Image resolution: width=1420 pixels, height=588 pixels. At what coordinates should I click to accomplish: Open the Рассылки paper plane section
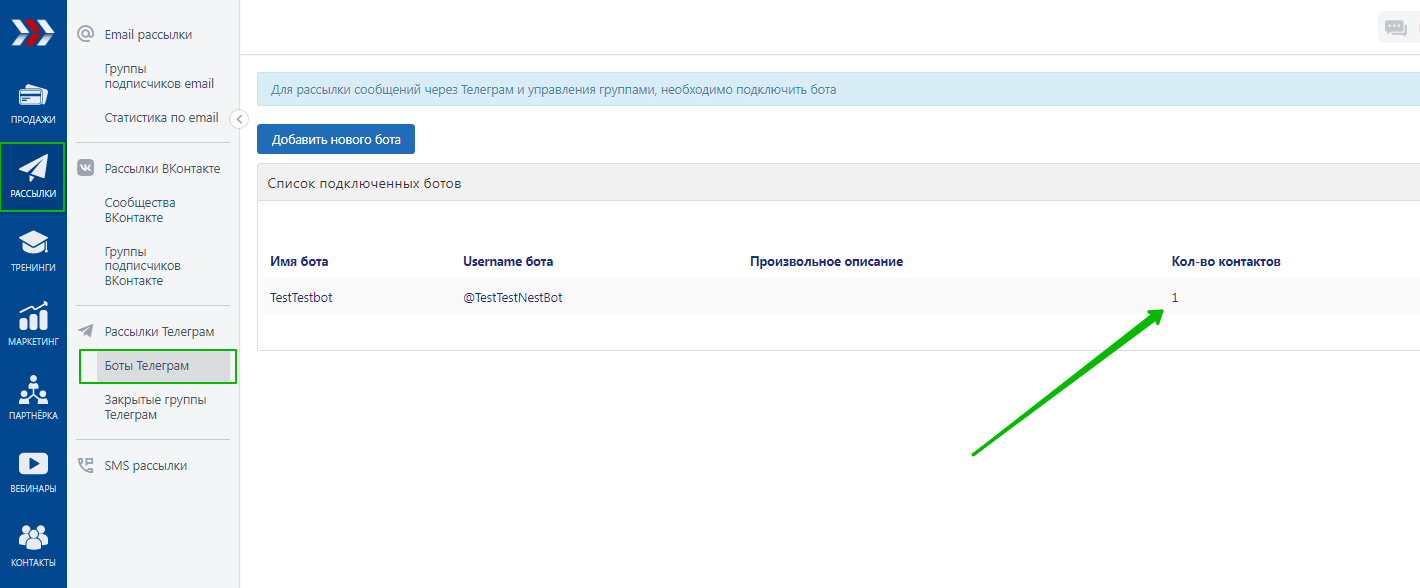pos(33,177)
